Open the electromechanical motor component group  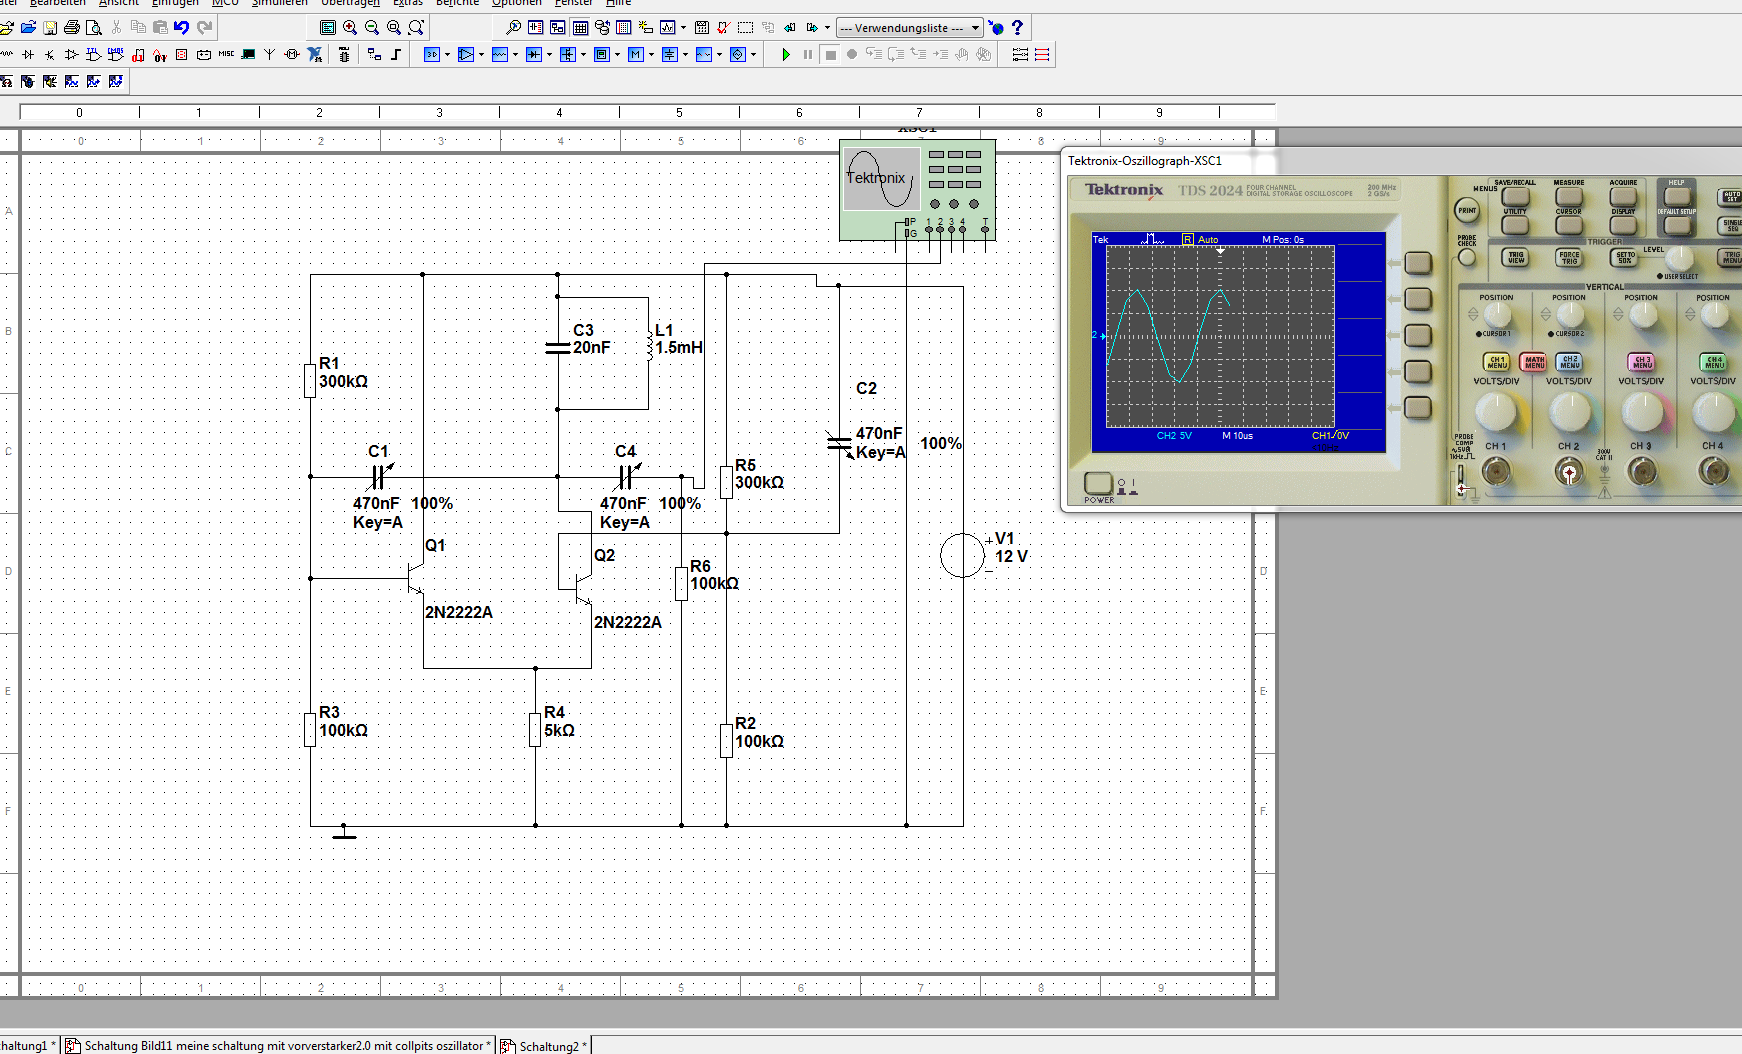pyautogui.click(x=292, y=54)
